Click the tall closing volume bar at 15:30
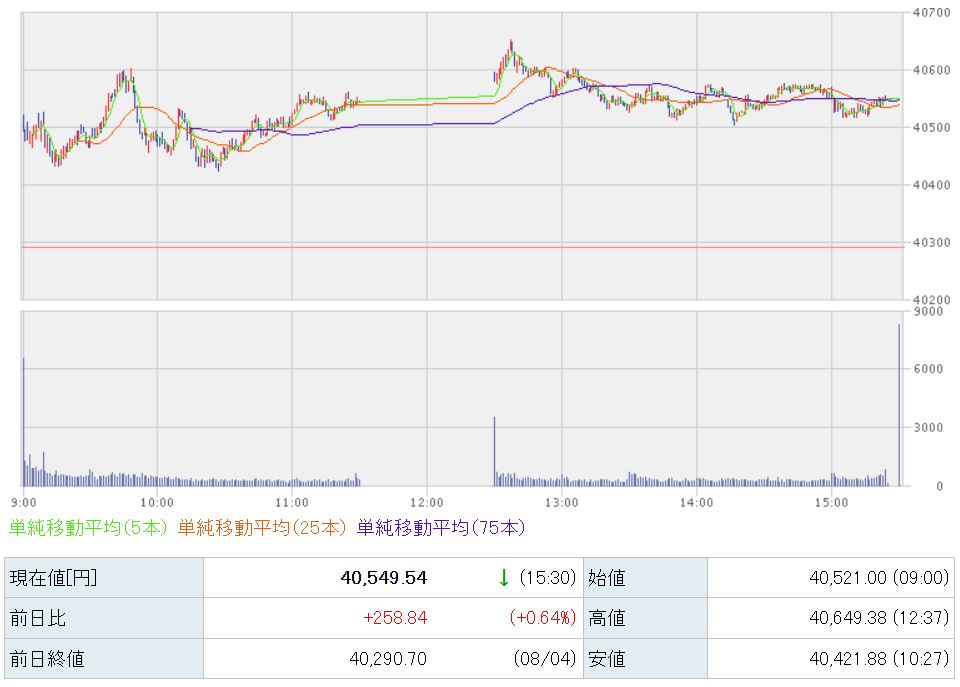 899,405
